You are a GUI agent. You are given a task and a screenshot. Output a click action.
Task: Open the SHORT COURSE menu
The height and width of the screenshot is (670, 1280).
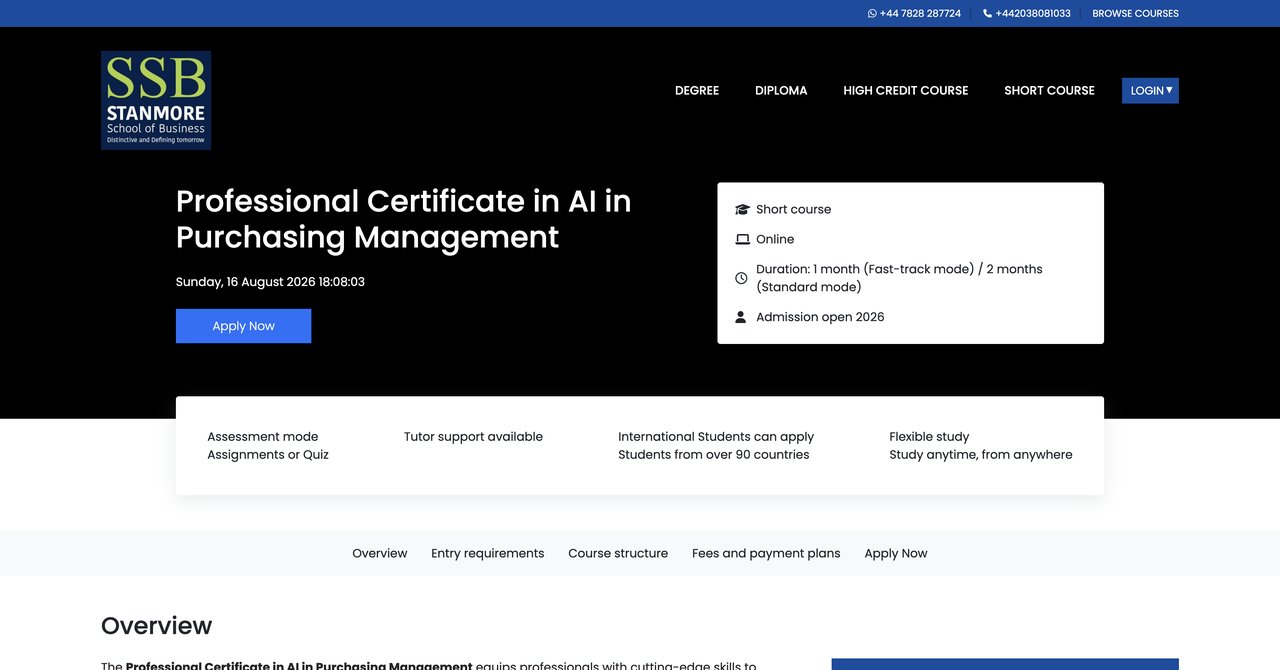tap(1049, 90)
